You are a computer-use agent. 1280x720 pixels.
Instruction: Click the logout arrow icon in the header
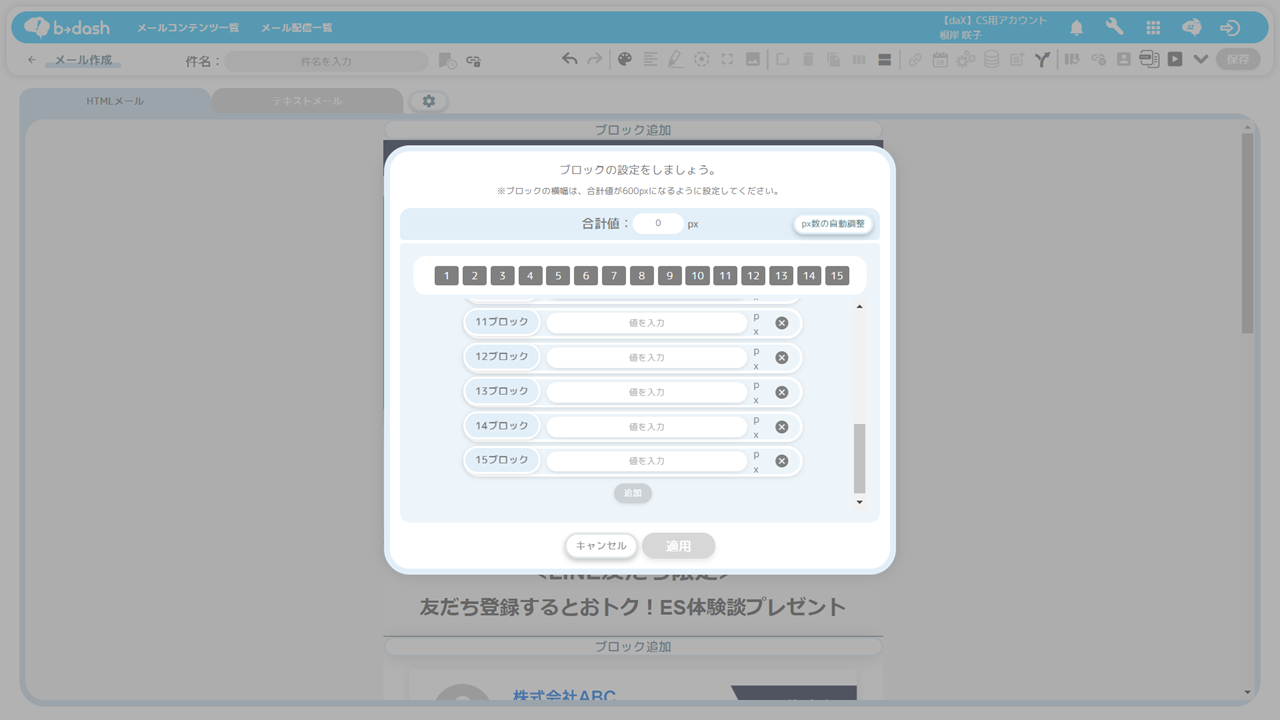click(x=1230, y=28)
